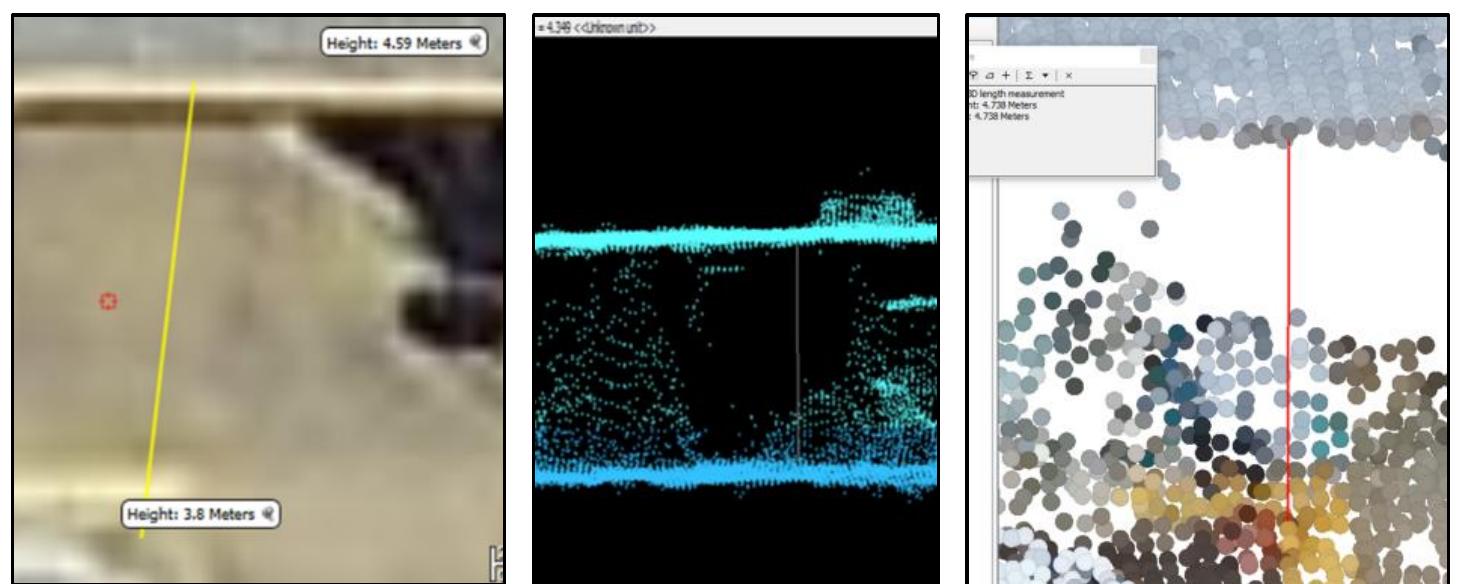The height and width of the screenshot is (584, 1470).
Task: Click the red vertical measurement line in point cloud
Action: (1288, 330)
